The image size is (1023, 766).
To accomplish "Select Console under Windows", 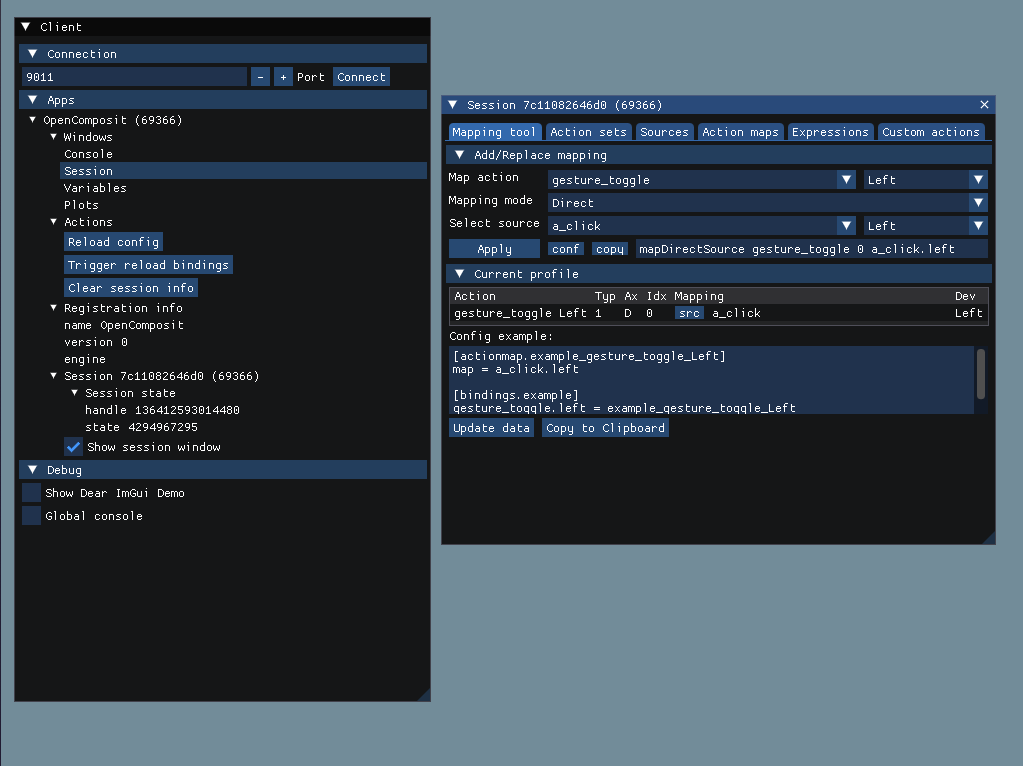I will tap(89, 153).
